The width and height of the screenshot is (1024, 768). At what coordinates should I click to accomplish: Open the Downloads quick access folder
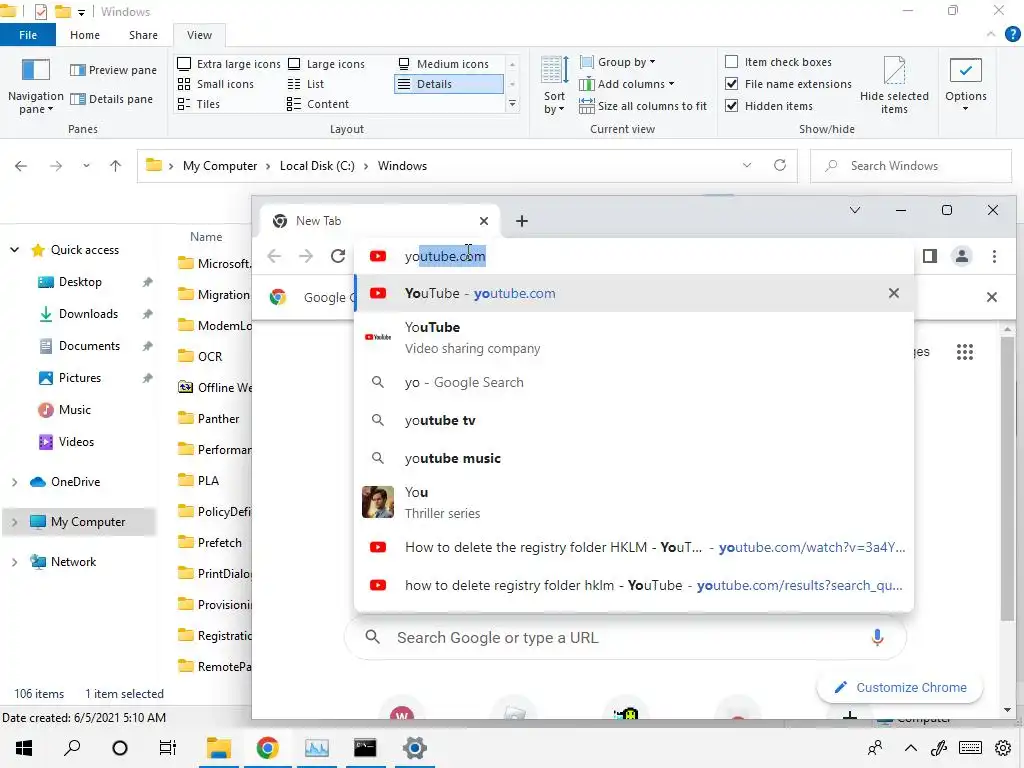[x=88, y=314]
